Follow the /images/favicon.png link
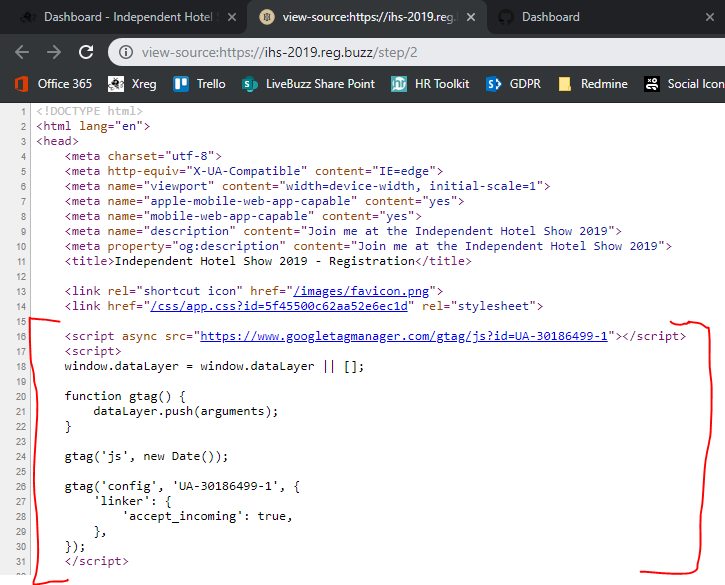 pyautogui.click(x=361, y=291)
